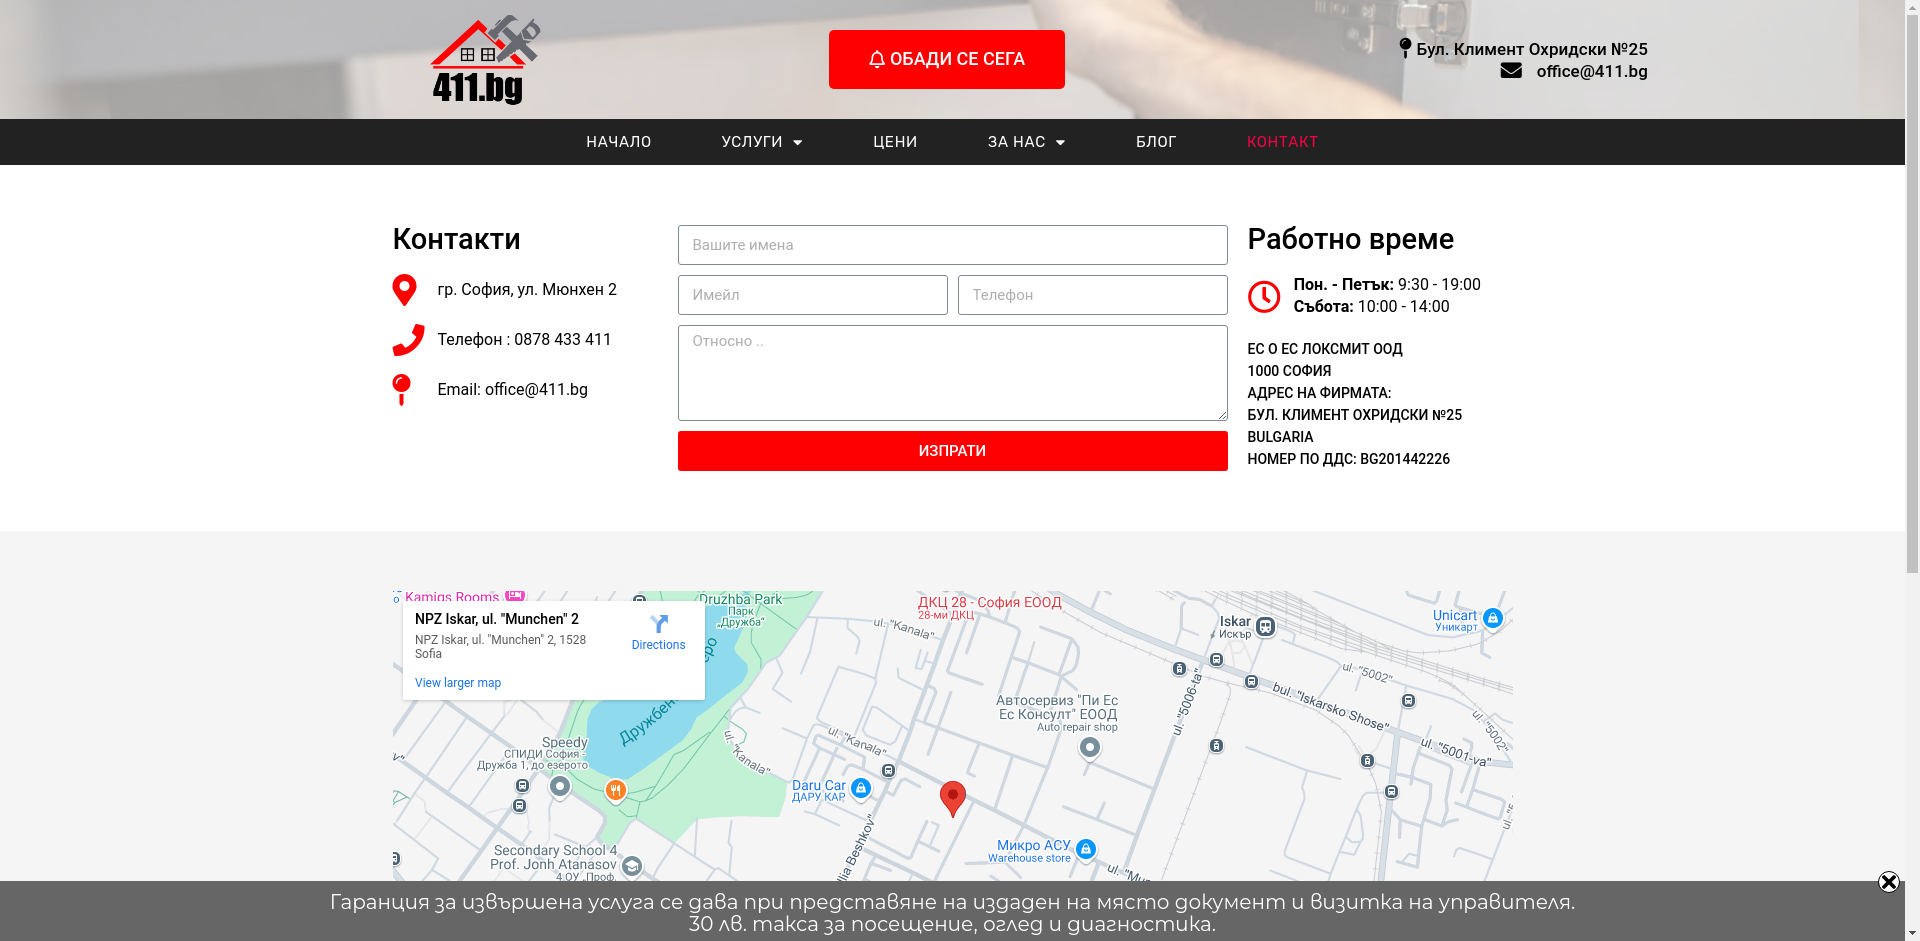Expand the УСЛУГИ dropdown menu
The width and height of the screenshot is (1920, 941).
click(x=762, y=142)
